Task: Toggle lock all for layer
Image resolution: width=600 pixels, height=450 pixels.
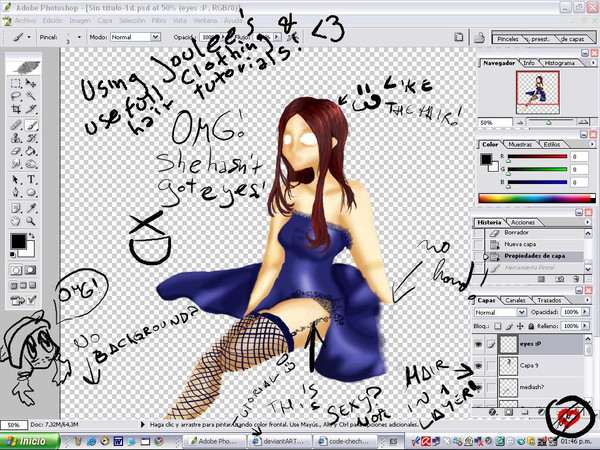Action: [x=531, y=326]
